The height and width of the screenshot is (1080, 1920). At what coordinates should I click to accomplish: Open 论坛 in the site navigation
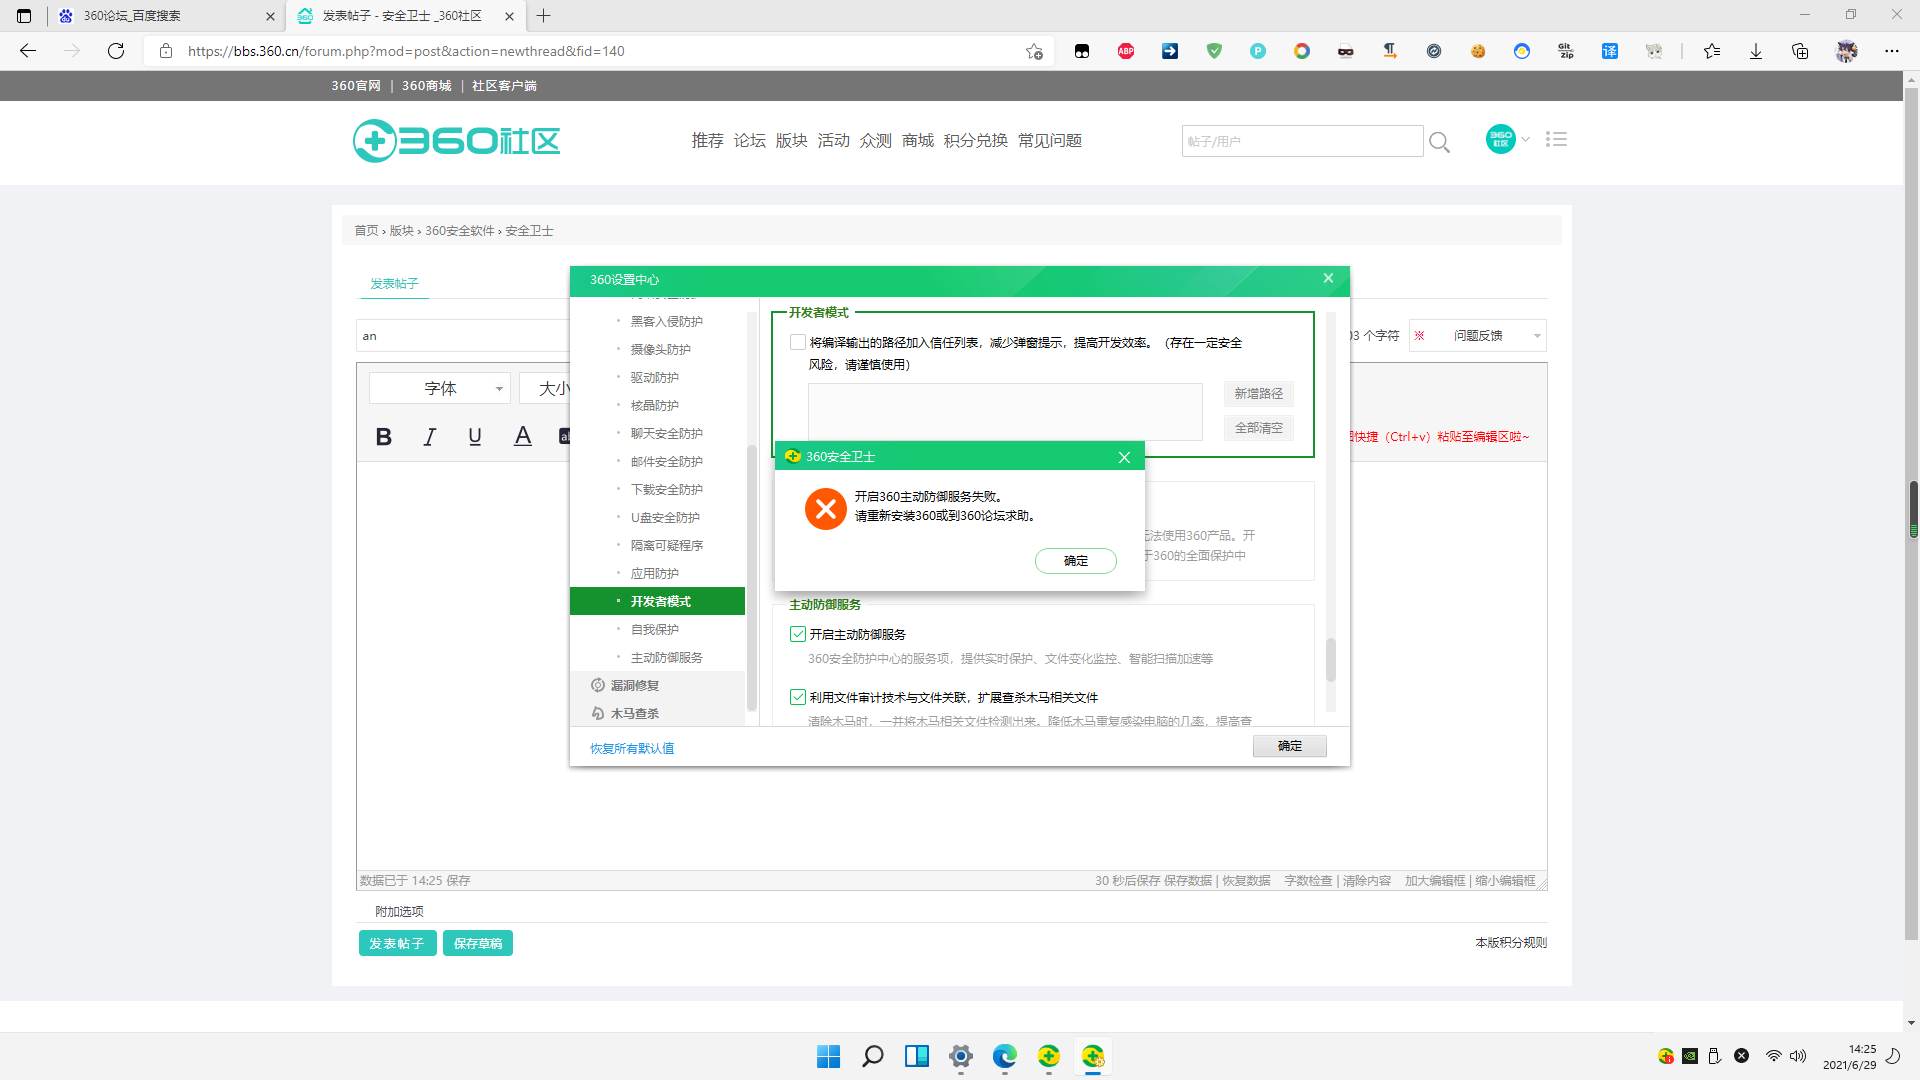tap(749, 141)
